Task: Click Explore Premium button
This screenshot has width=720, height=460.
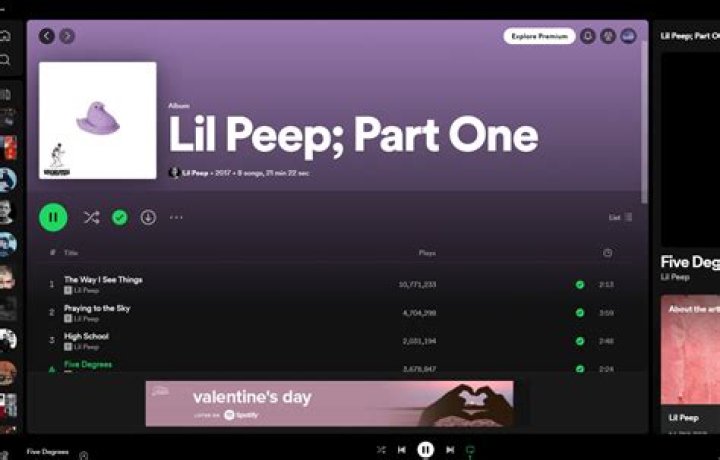Action: tap(540, 36)
